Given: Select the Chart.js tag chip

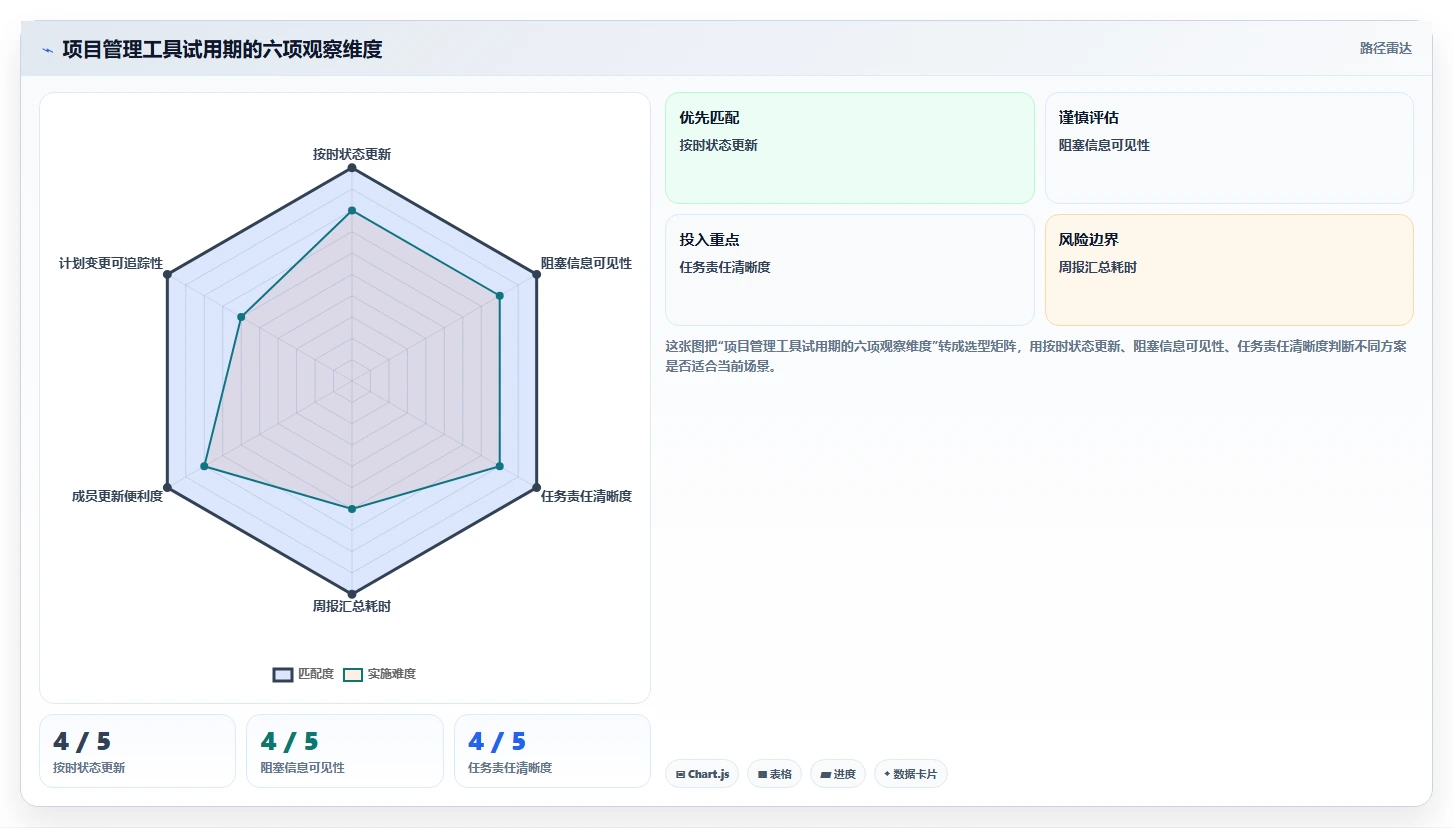Looking at the screenshot, I should pyautogui.click(x=702, y=774).
